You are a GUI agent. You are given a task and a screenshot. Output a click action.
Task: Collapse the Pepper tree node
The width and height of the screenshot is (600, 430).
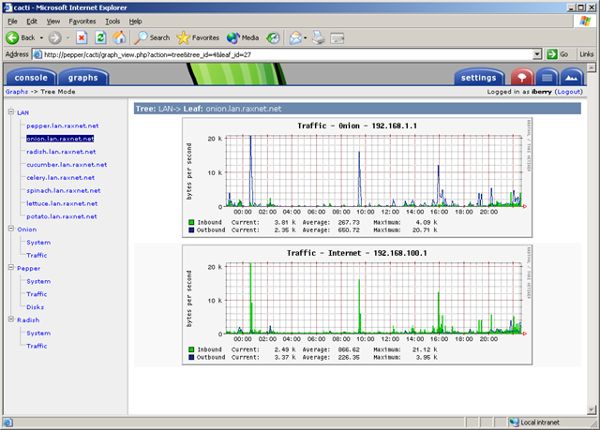[x=11, y=267]
